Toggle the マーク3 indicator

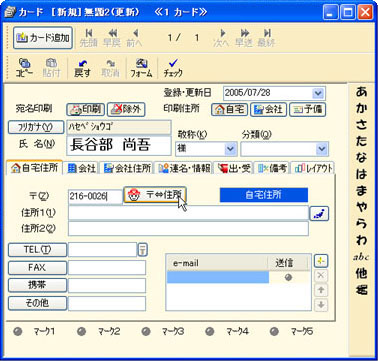(x=146, y=331)
